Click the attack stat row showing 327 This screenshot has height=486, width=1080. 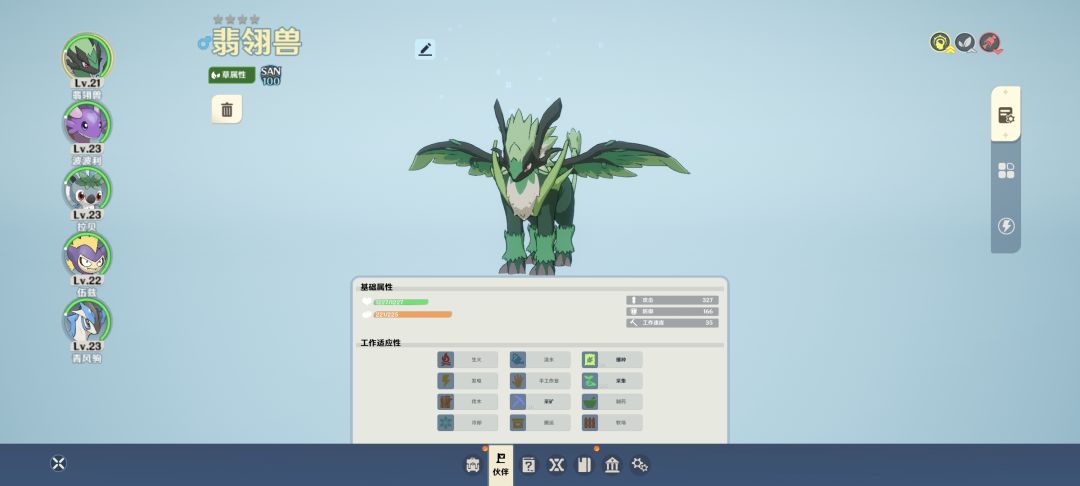[672, 300]
